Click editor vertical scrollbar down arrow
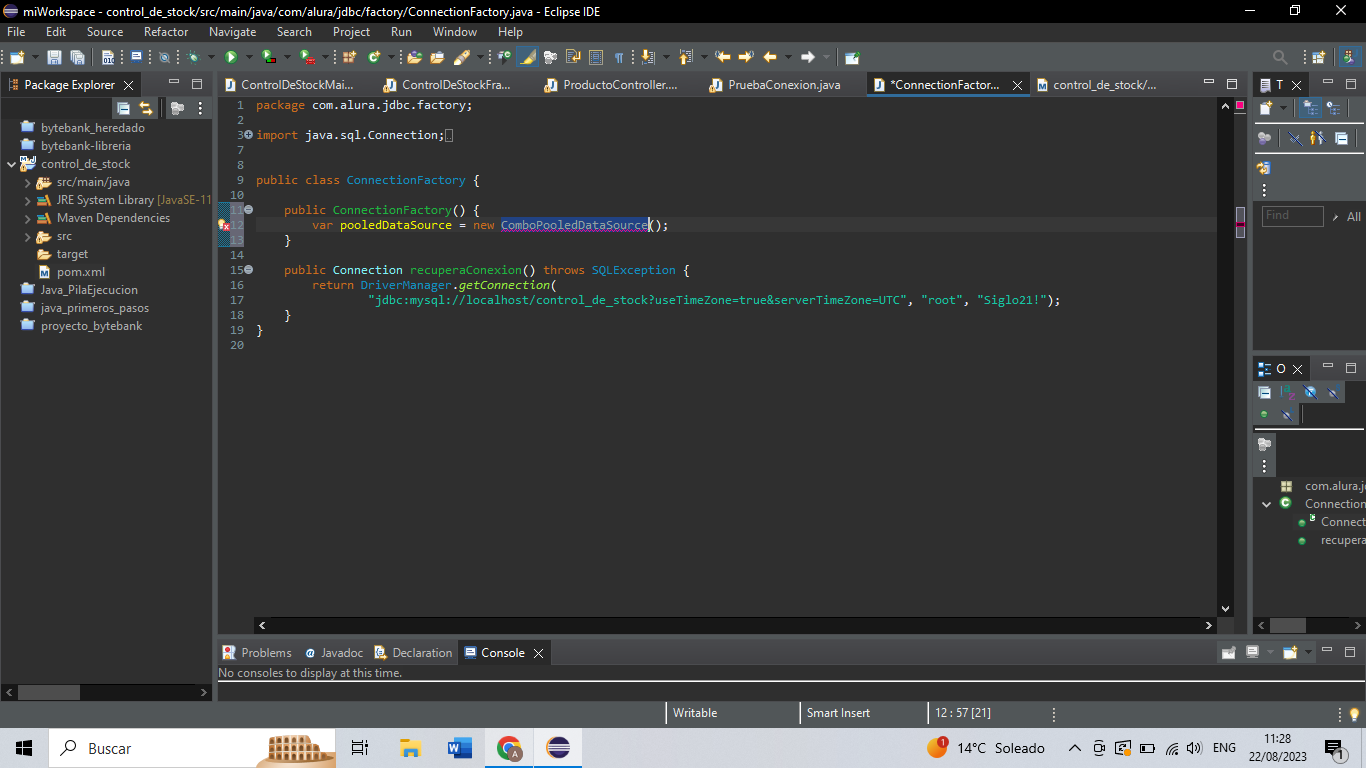Image resolution: width=1366 pixels, height=768 pixels. [x=1225, y=608]
